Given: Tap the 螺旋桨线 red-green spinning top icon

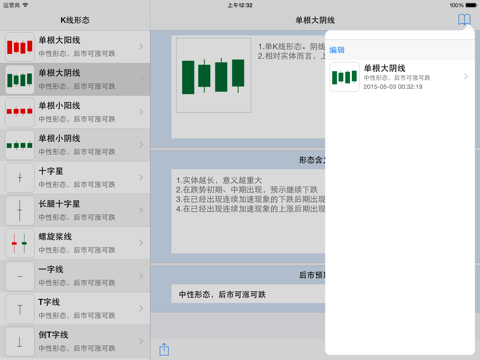Looking at the screenshot, I should click(20, 243).
